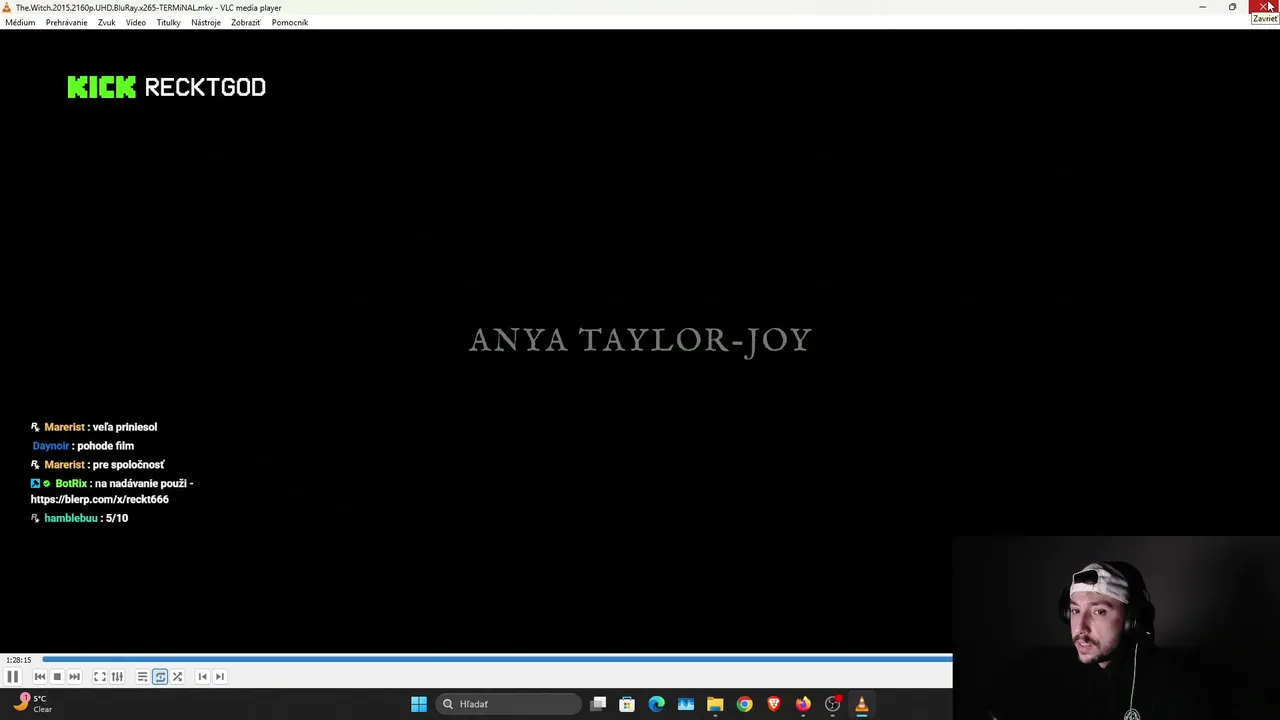This screenshot has height=720, width=1280.
Task: Click Marerist's message "veľa priniesol"
Action: point(125,427)
